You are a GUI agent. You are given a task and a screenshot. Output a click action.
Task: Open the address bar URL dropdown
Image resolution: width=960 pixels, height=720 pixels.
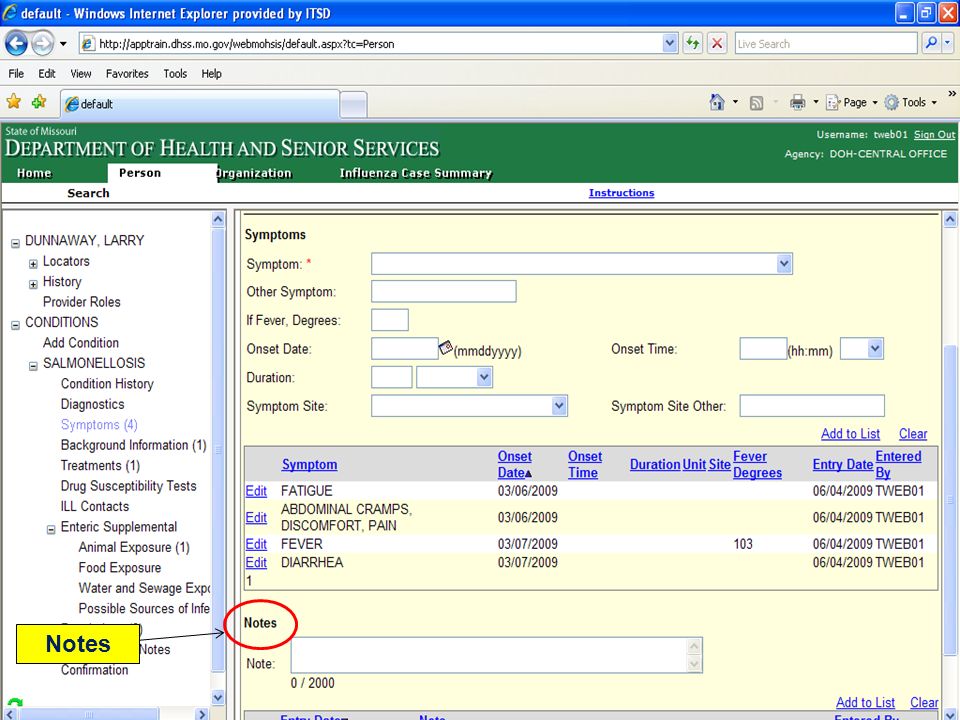click(x=670, y=43)
